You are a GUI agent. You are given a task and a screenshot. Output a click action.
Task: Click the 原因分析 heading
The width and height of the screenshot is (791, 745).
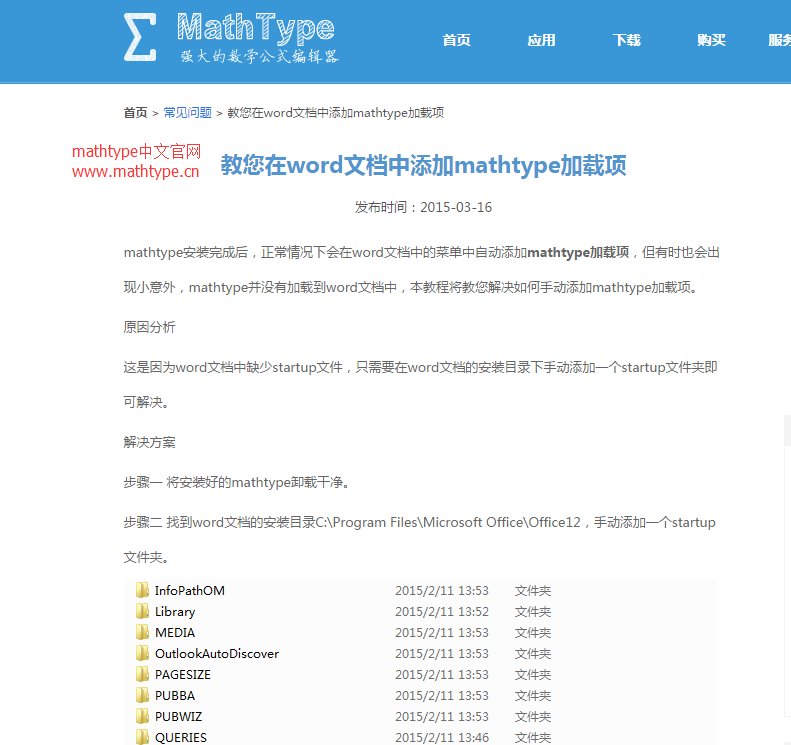pos(149,327)
